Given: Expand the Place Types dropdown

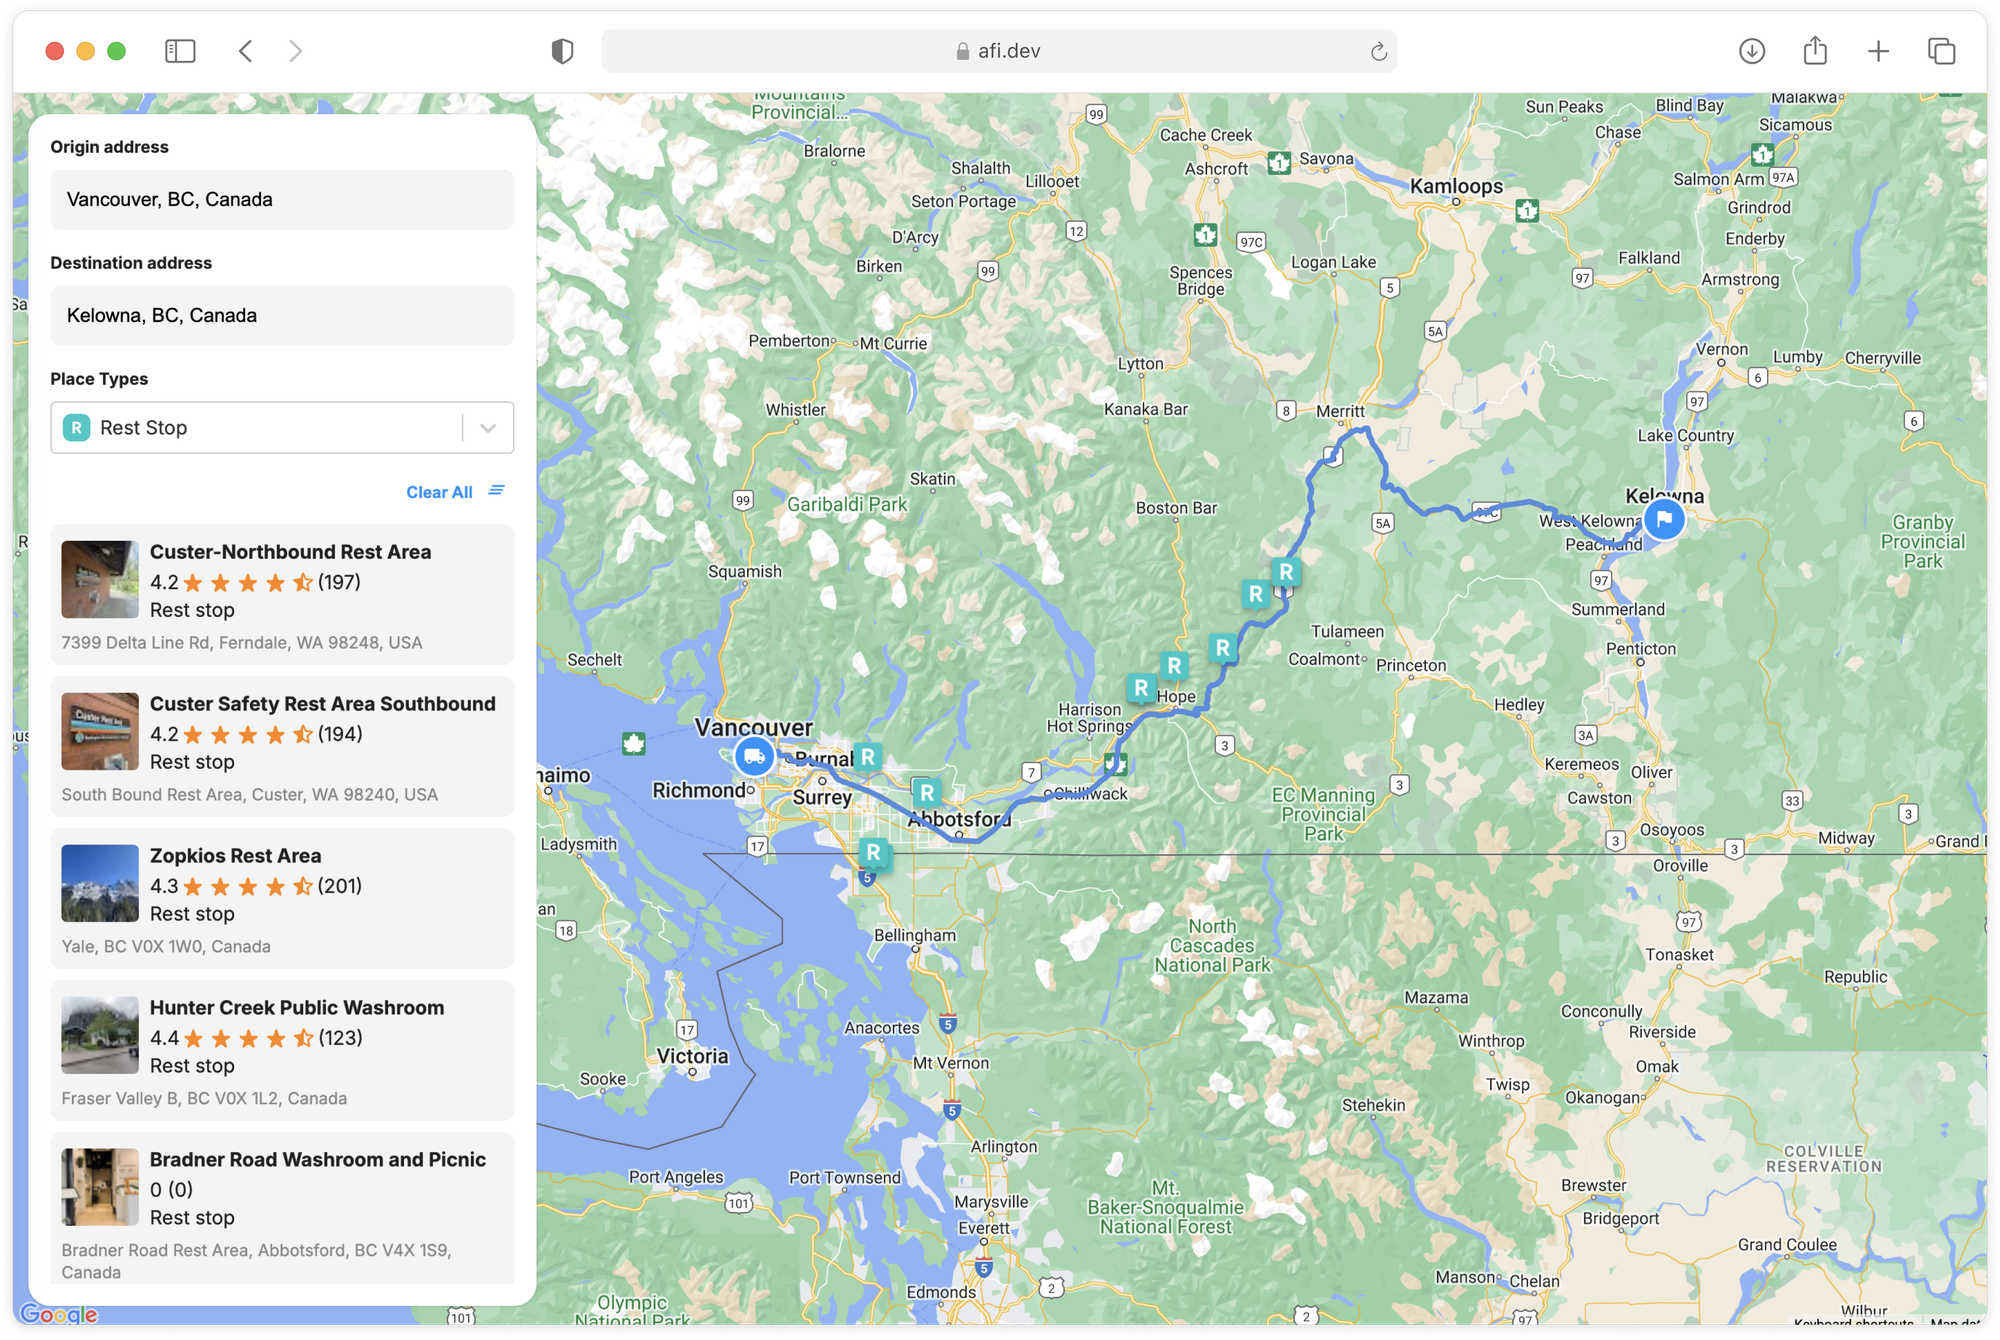Looking at the screenshot, I should coord(489,427).
